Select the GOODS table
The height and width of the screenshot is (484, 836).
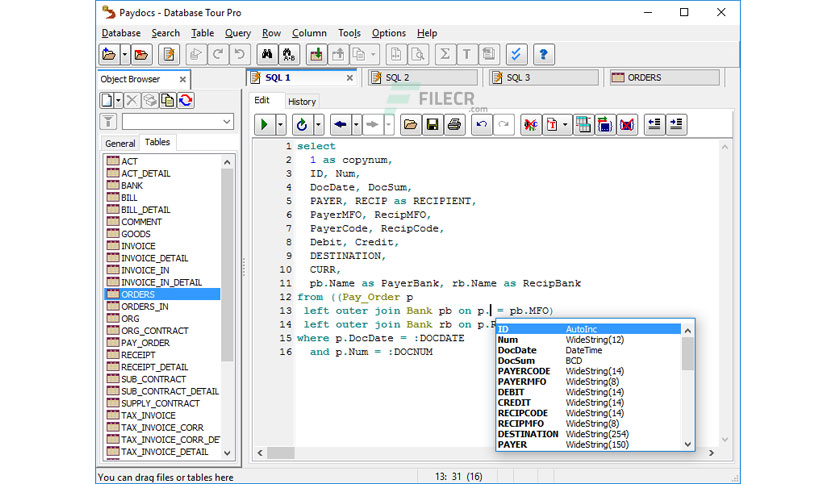(135, 234)
